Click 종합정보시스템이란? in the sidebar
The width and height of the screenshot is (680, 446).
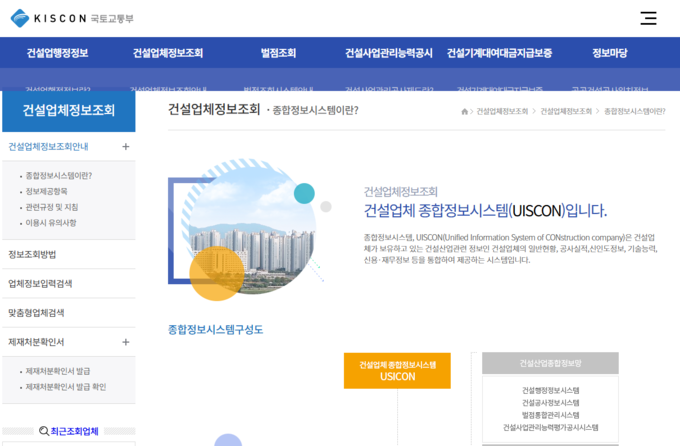pyautogui.click(x=58, y=175)
